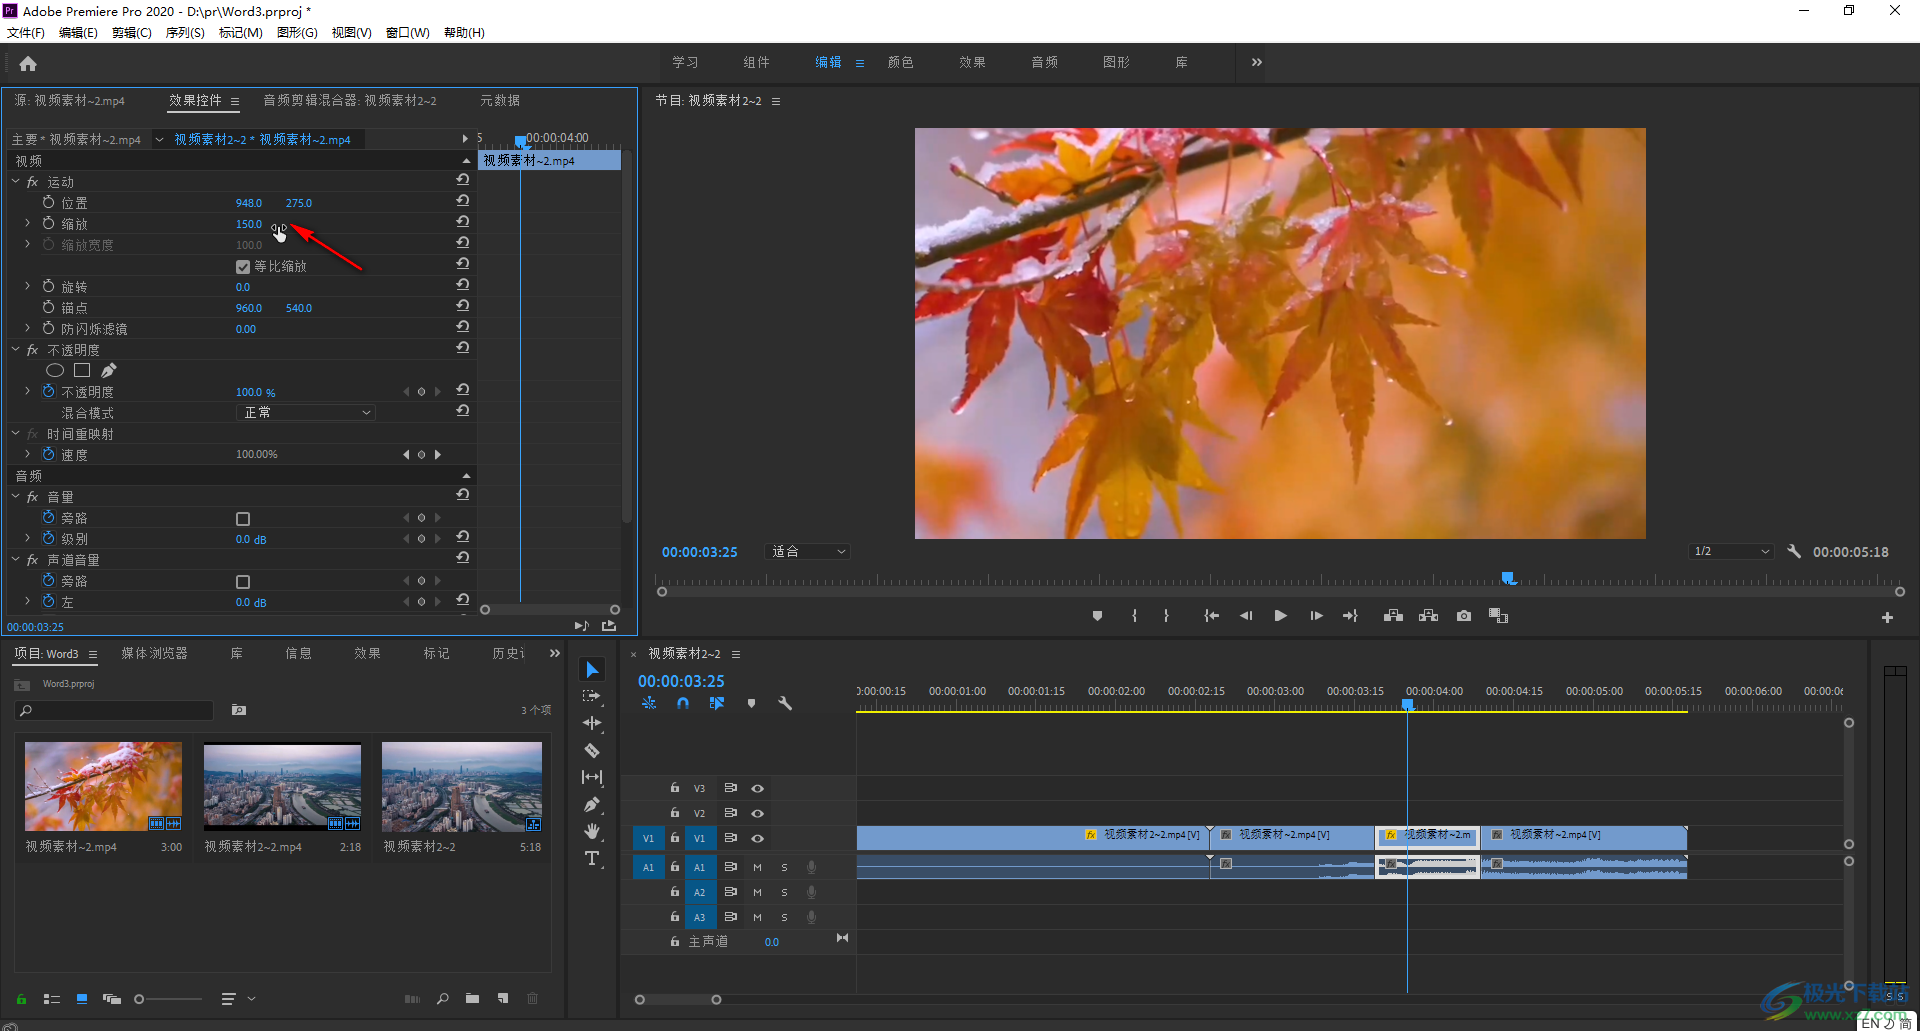Click Export Frame camera icon

pyautogui.click(x=1464, y=616)
